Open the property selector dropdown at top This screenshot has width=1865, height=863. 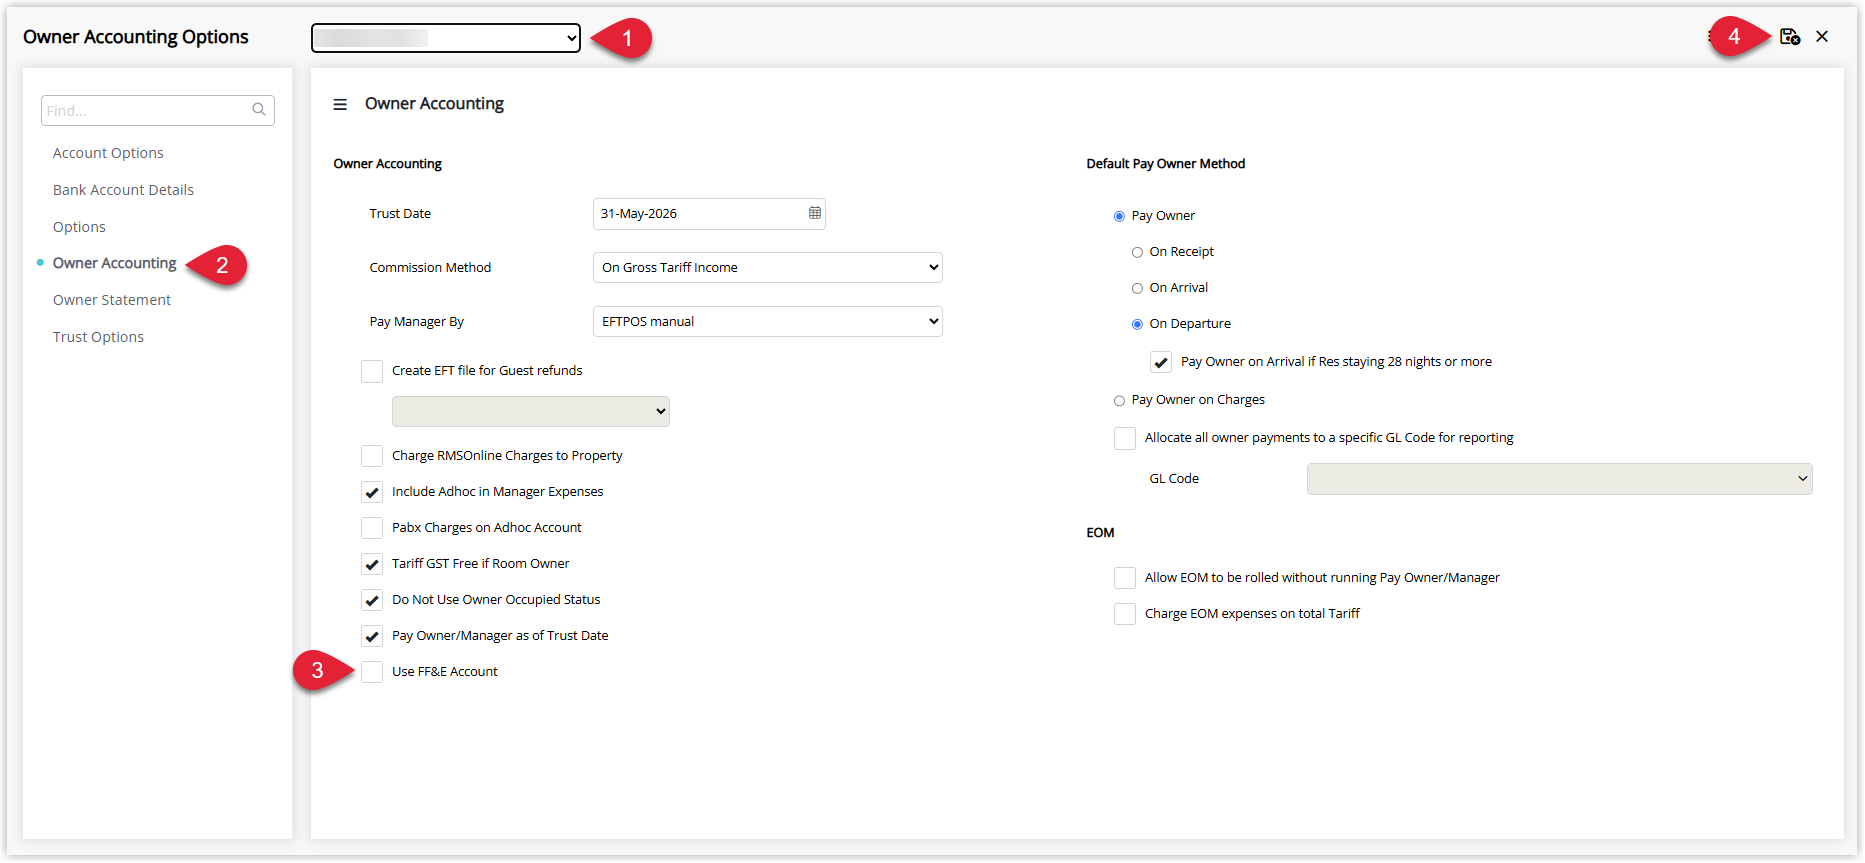pos(446,38)
